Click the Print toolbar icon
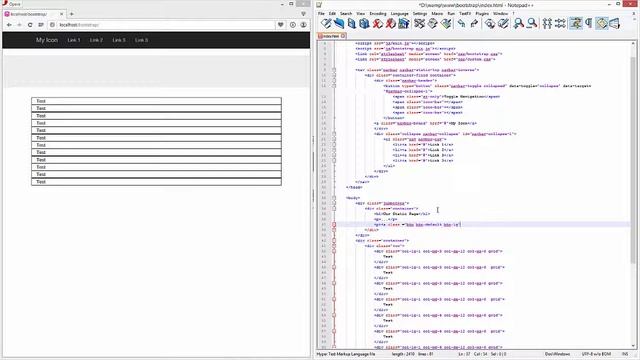Image resolution: width=640 pixels, height=360 pixels. point(403,24)
